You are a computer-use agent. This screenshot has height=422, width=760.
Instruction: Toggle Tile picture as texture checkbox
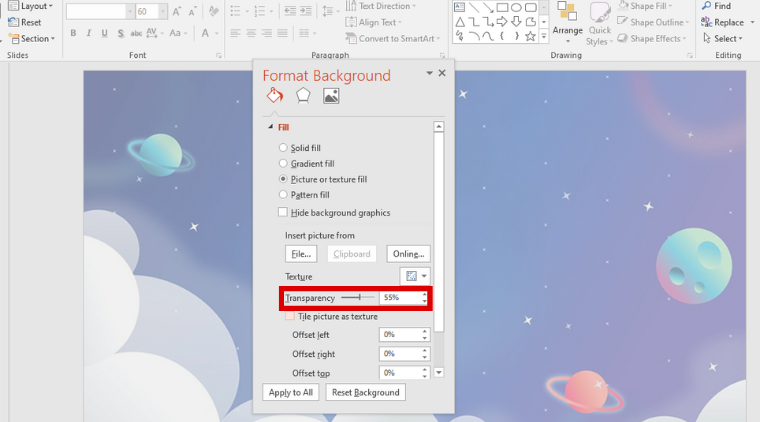tap(290, 316)
